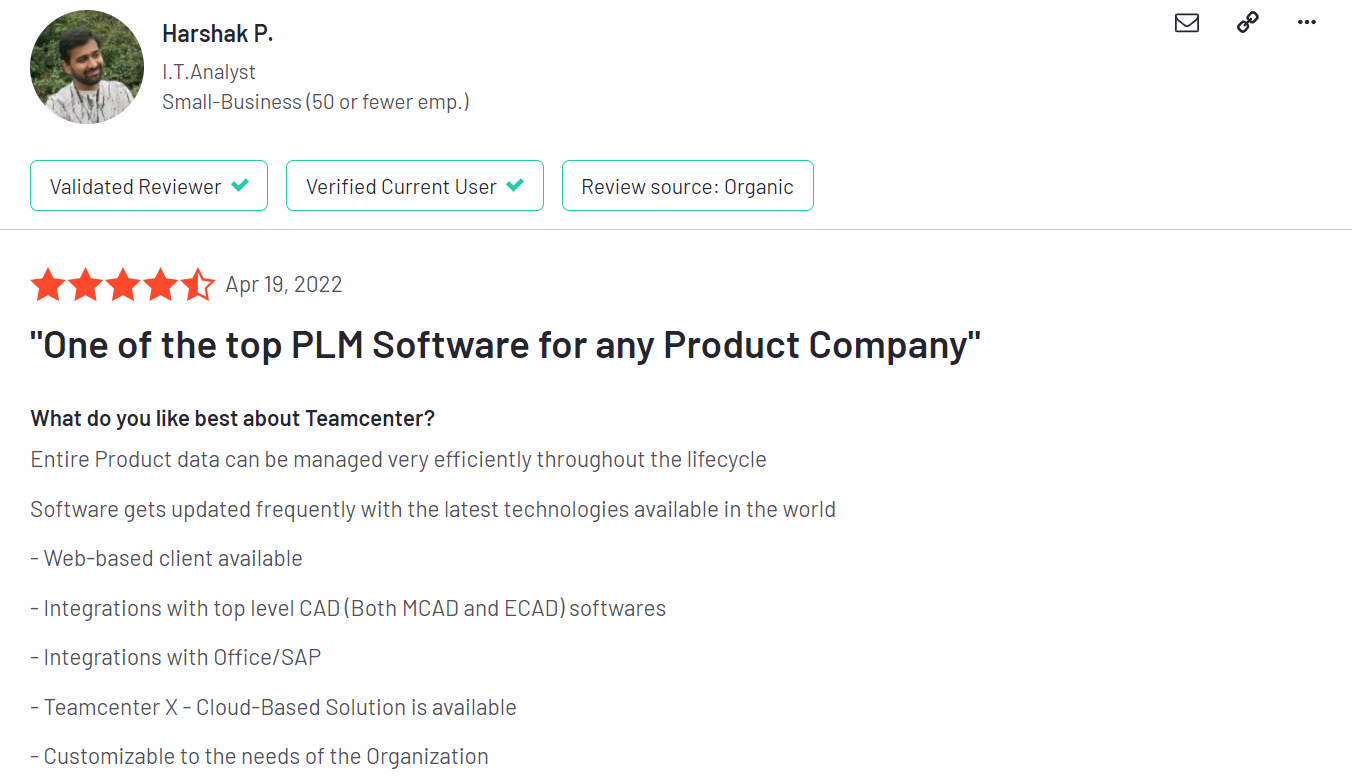Open the "One of the top PLM Software" review title
The height and width of the screenshot is (780, 1352).
point(505,345)
